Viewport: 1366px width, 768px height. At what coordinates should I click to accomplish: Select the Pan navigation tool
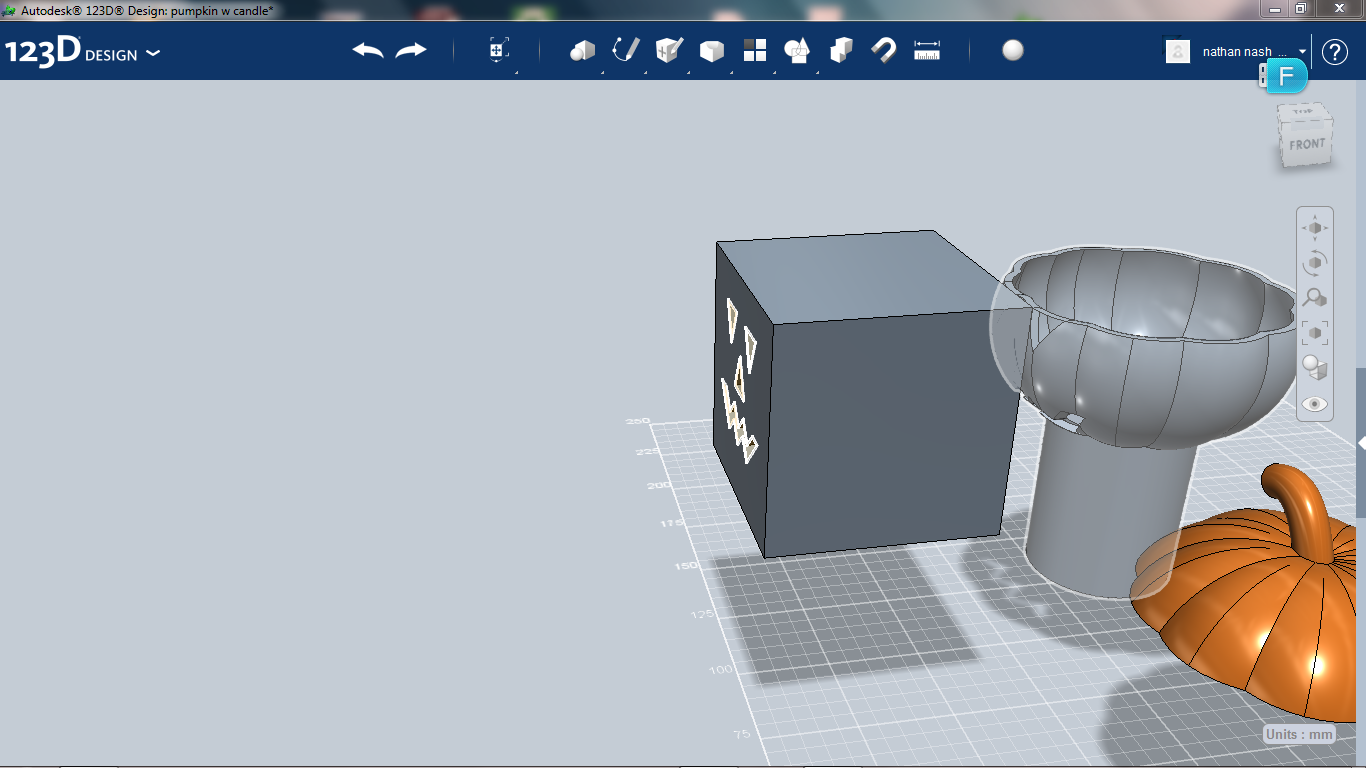pos(1315,228)
